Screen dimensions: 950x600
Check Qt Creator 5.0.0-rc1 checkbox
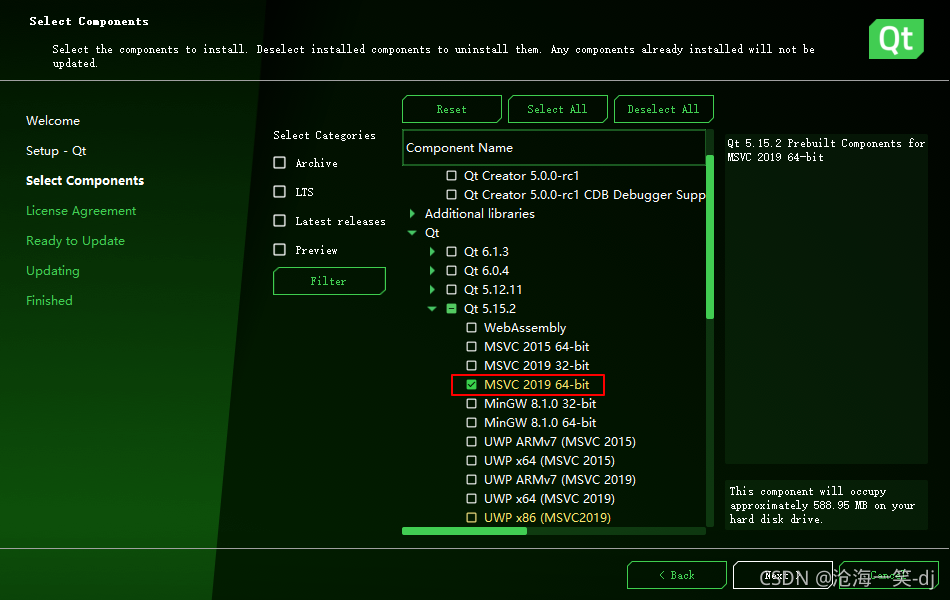coord(451,176)
